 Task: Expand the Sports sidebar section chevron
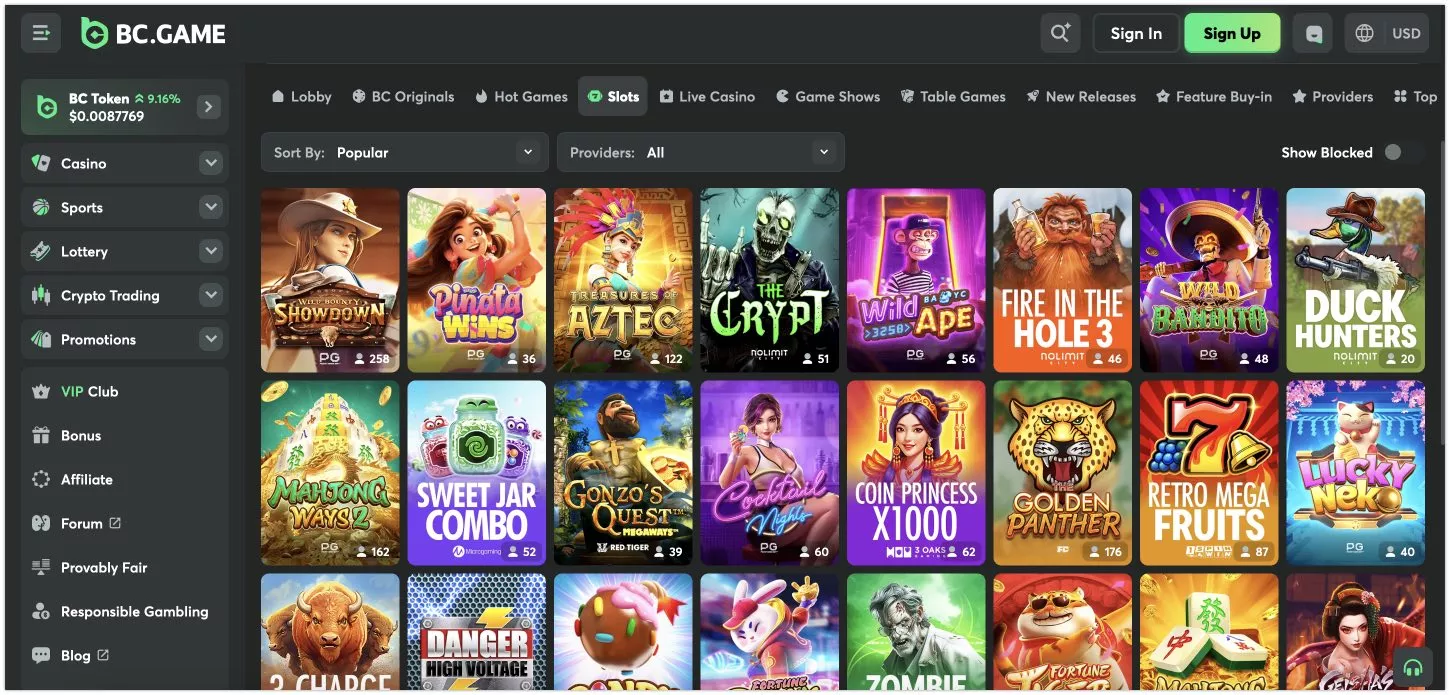(210, 207)
